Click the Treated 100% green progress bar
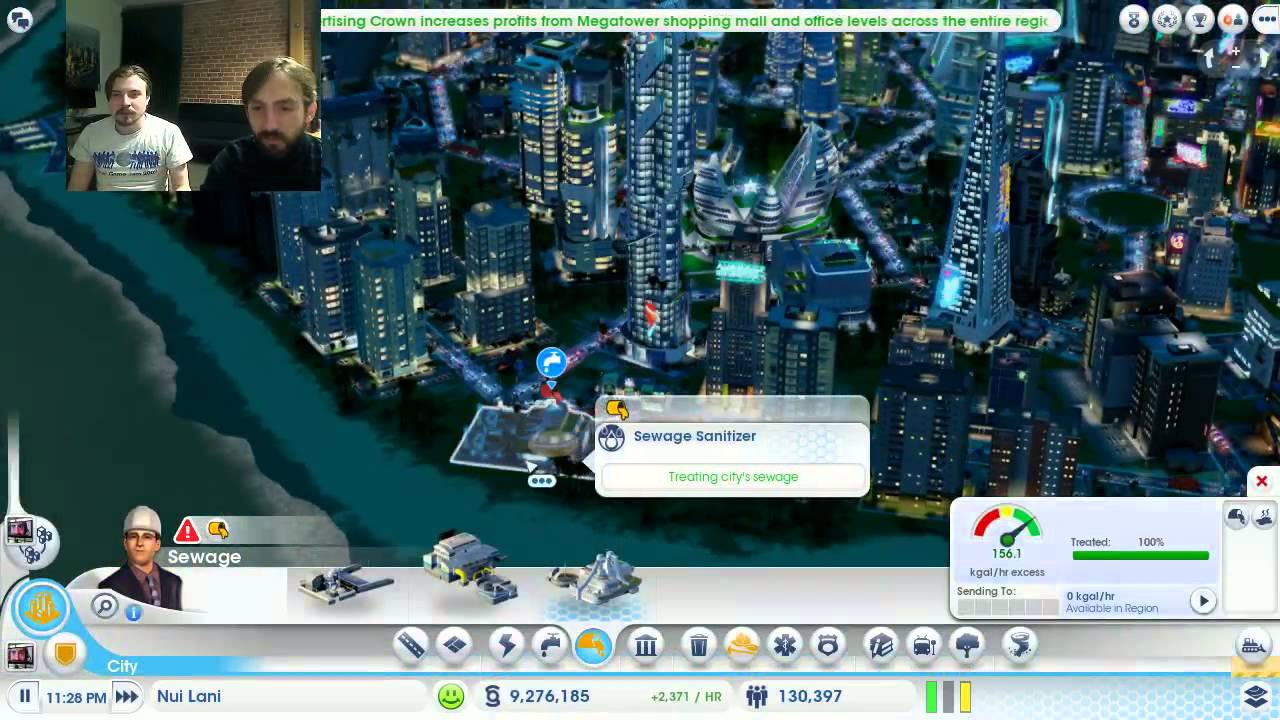Image resolution: width=1280 pixels, height=720 pixels. [x=1140, y=555]
